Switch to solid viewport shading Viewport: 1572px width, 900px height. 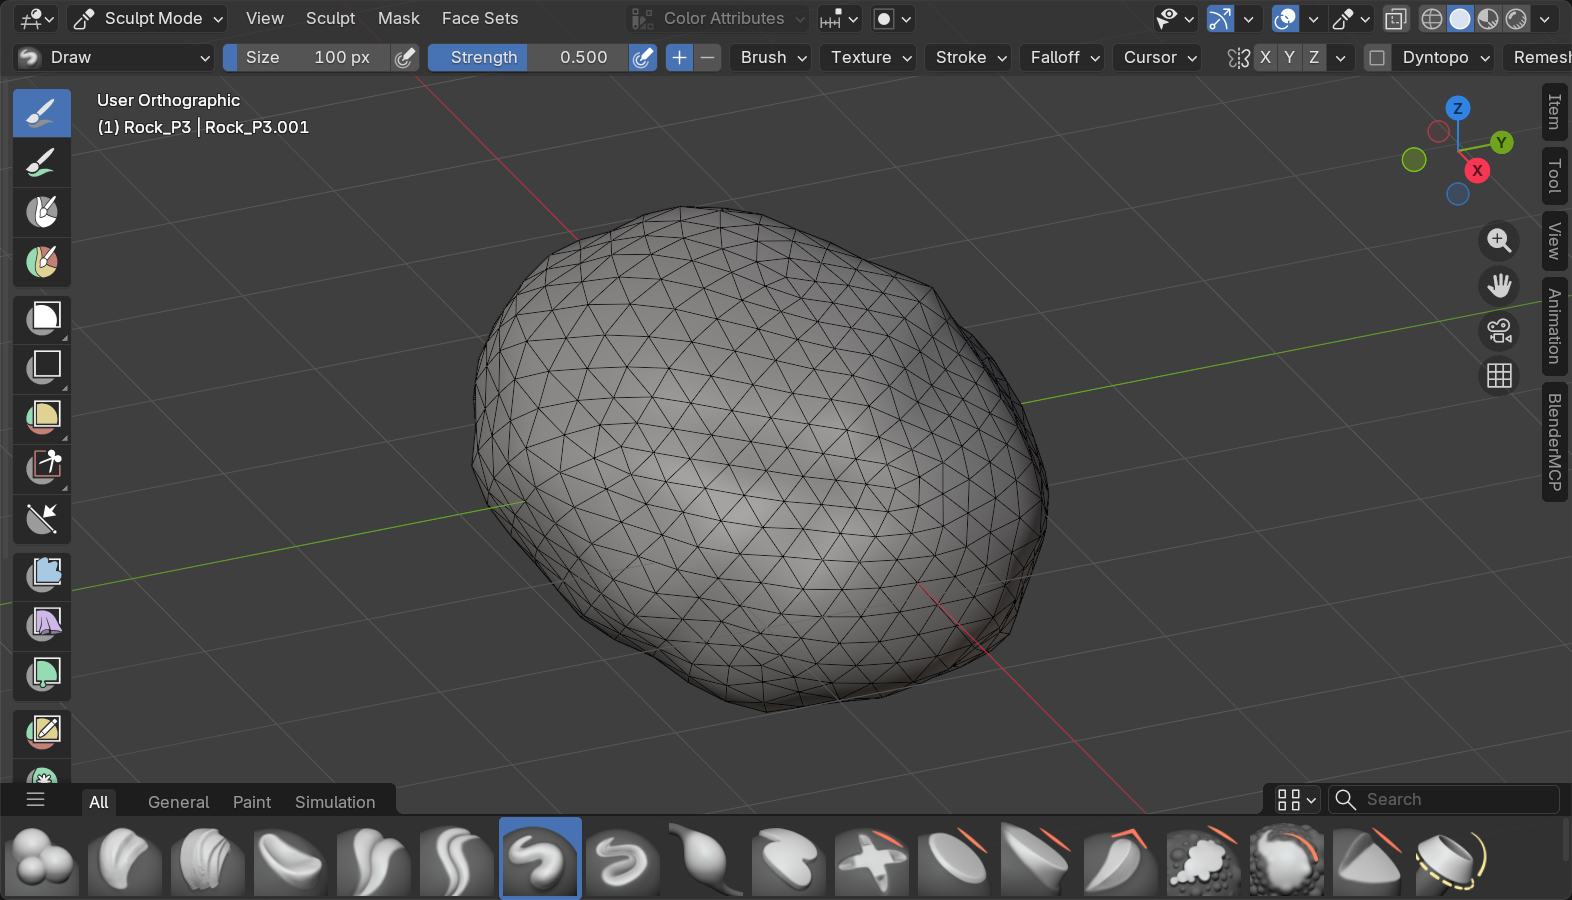point(1460,19)
